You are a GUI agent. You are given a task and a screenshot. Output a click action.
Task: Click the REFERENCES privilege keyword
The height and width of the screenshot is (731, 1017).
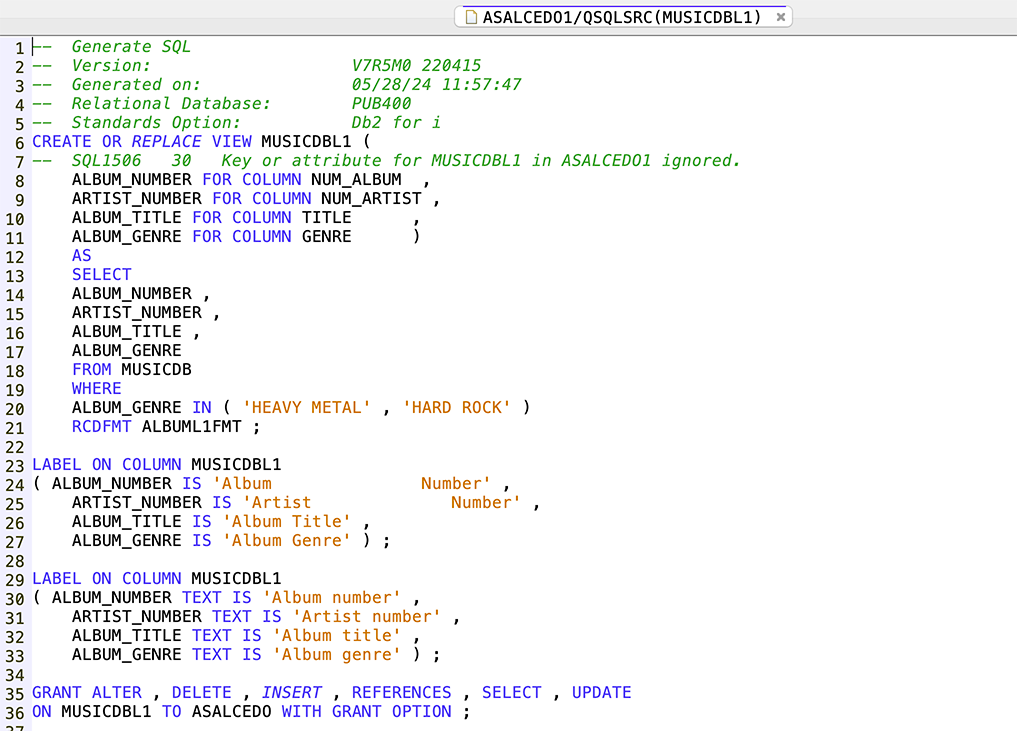(x=401, y=693)
